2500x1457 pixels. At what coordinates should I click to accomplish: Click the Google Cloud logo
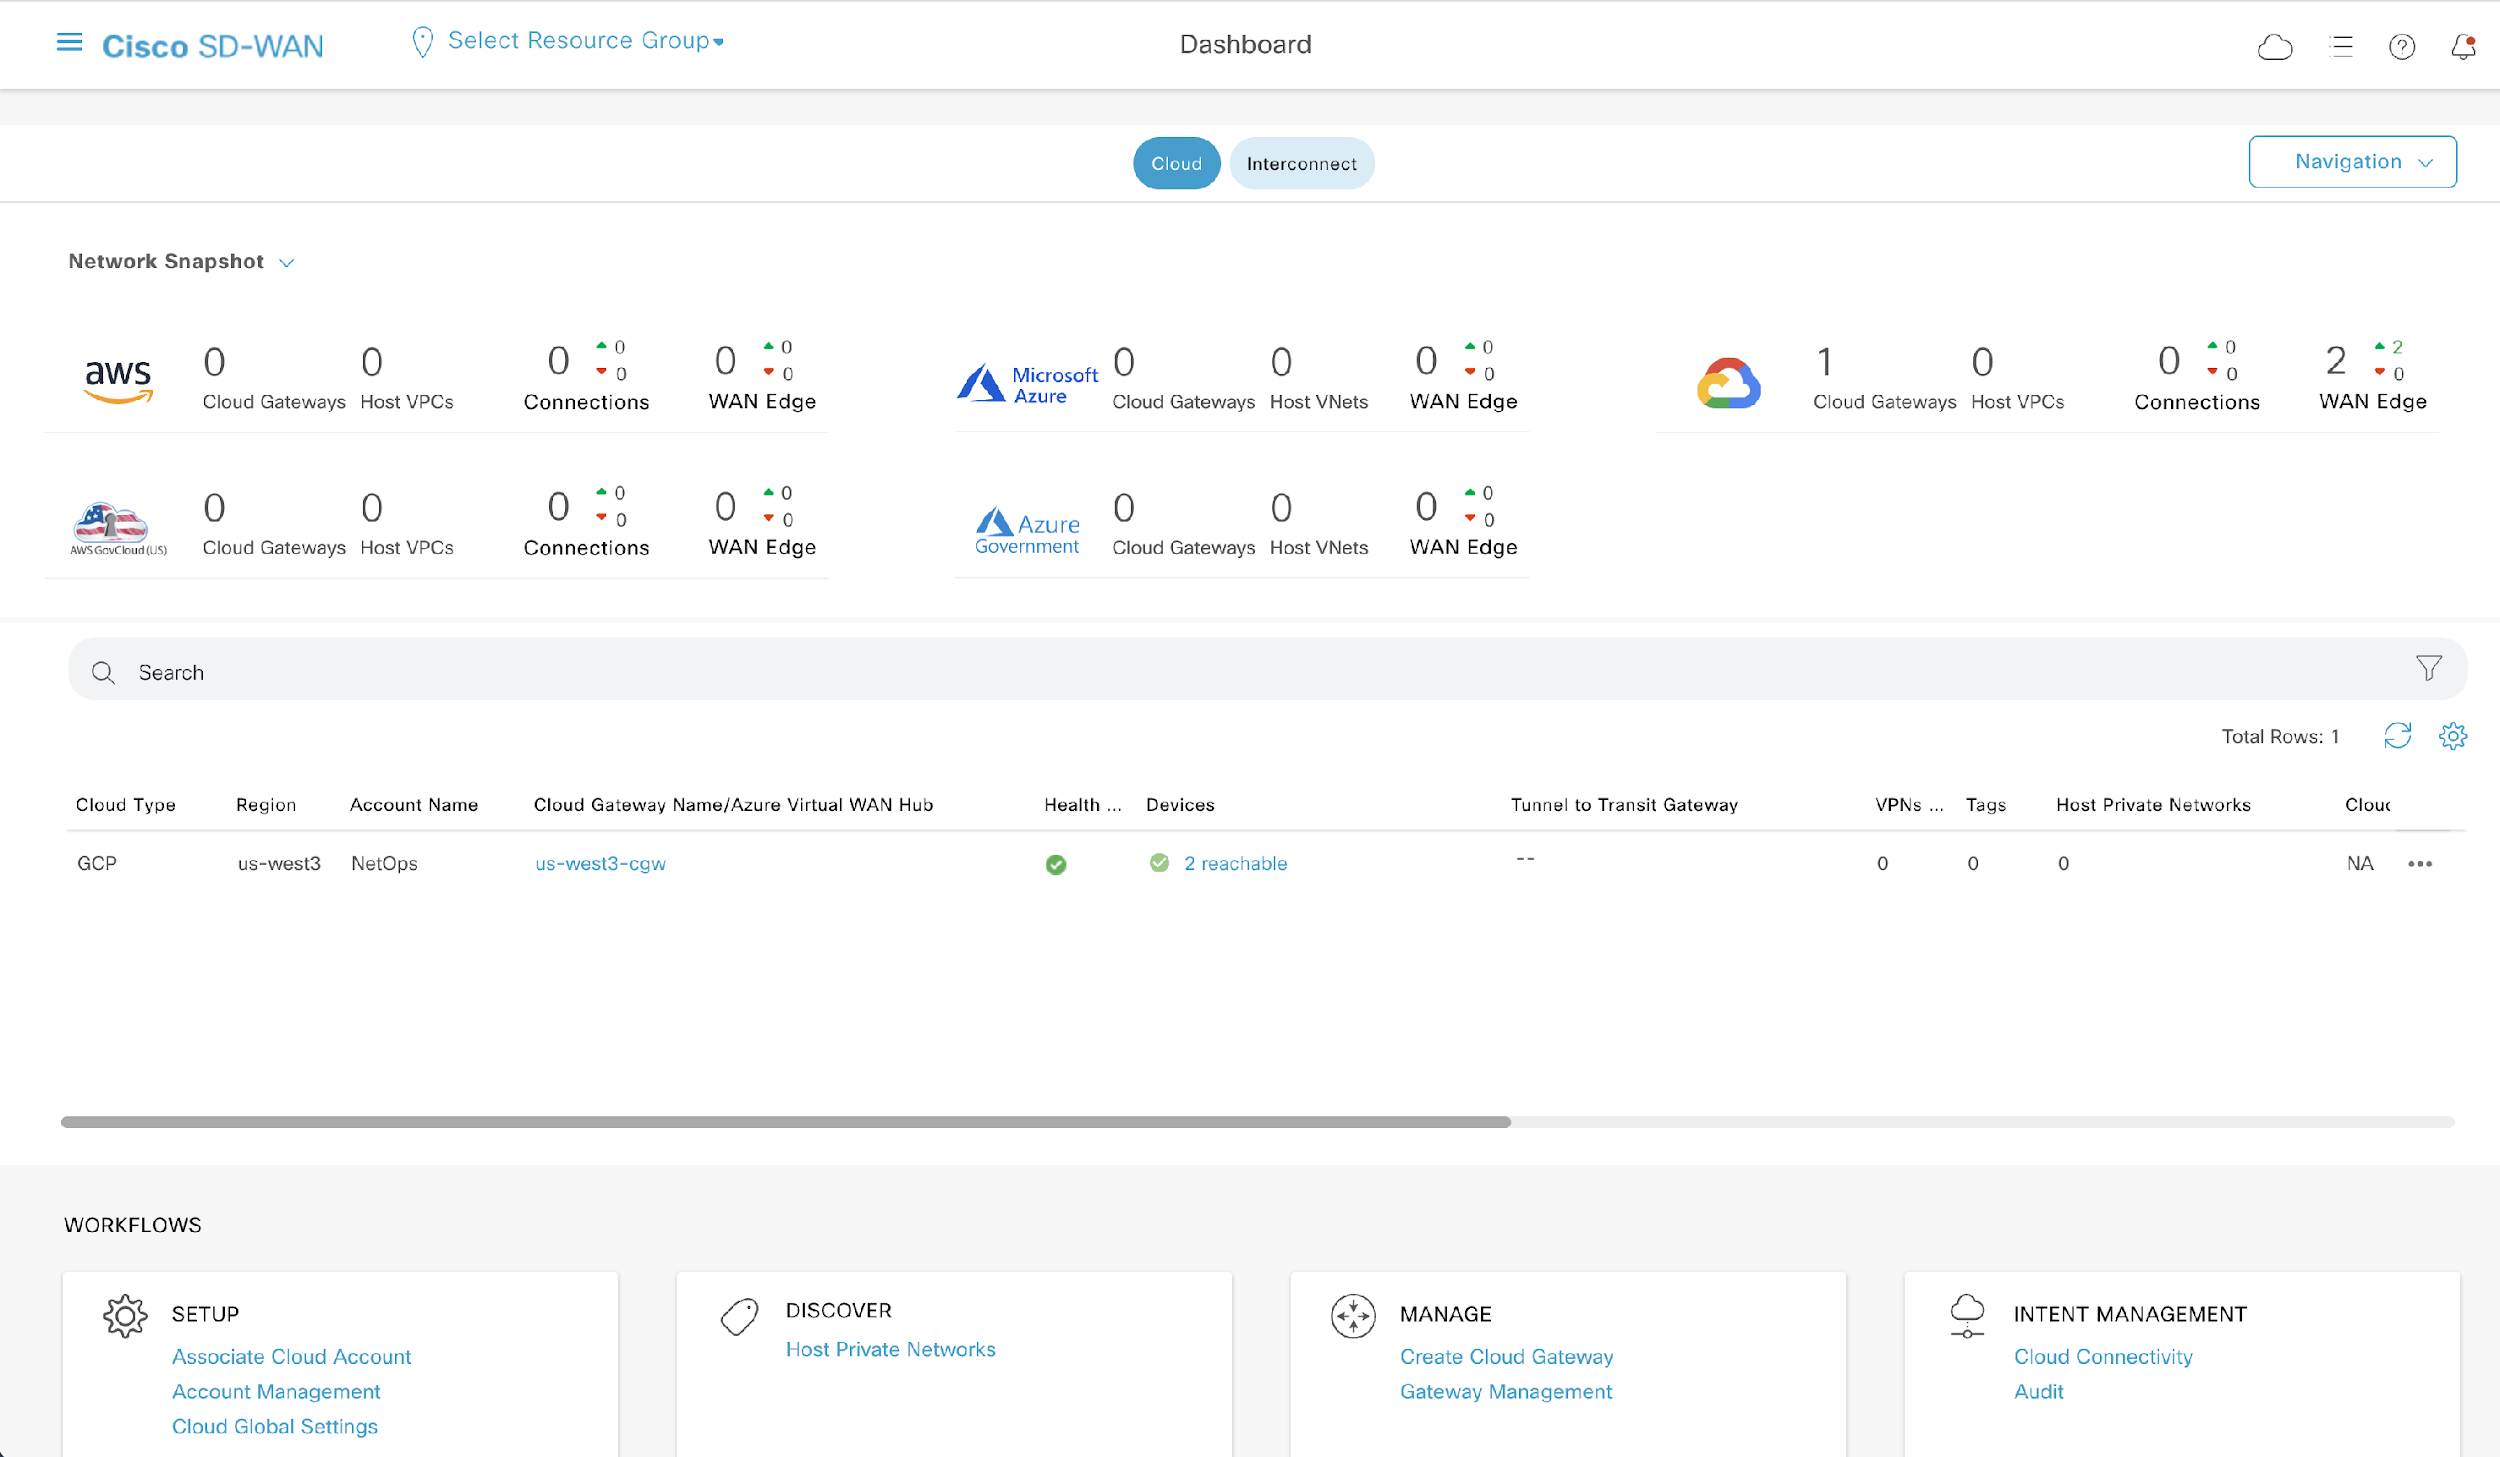tap(1729, 383)
